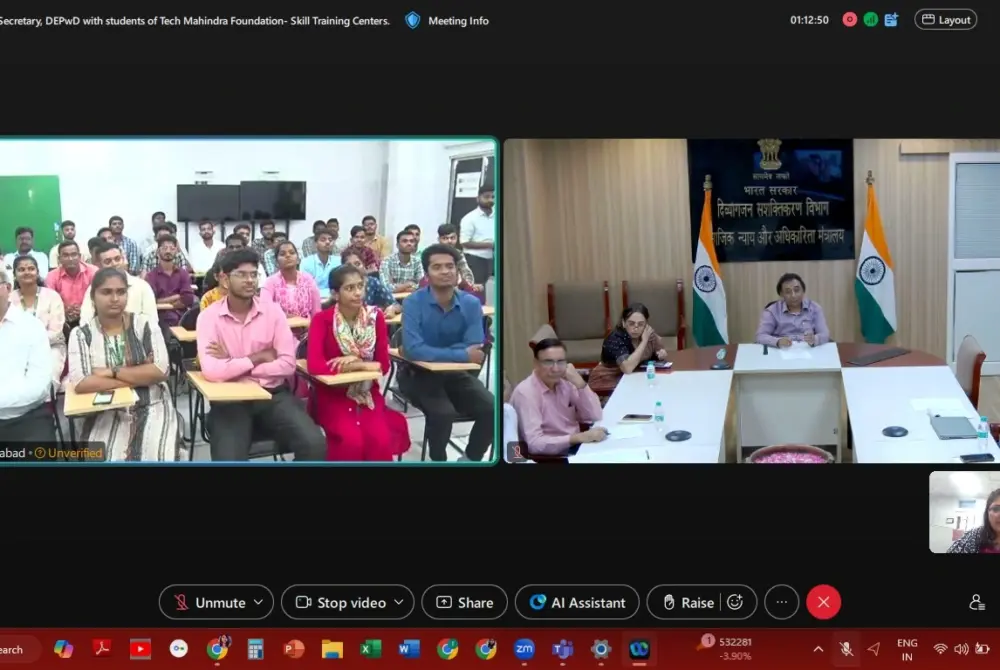This screenshot has width=1000, height=670.
Task: Click the blue notes icon in header
Action: pos(891,20)
